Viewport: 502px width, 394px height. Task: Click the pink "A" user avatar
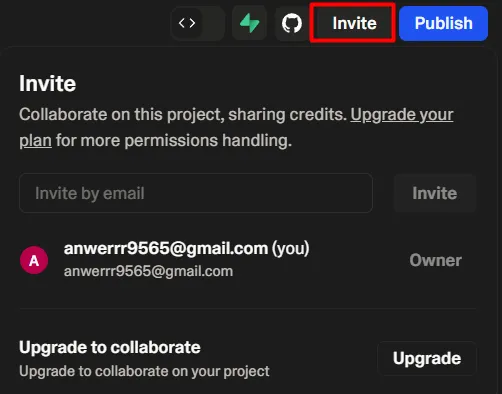34,260
